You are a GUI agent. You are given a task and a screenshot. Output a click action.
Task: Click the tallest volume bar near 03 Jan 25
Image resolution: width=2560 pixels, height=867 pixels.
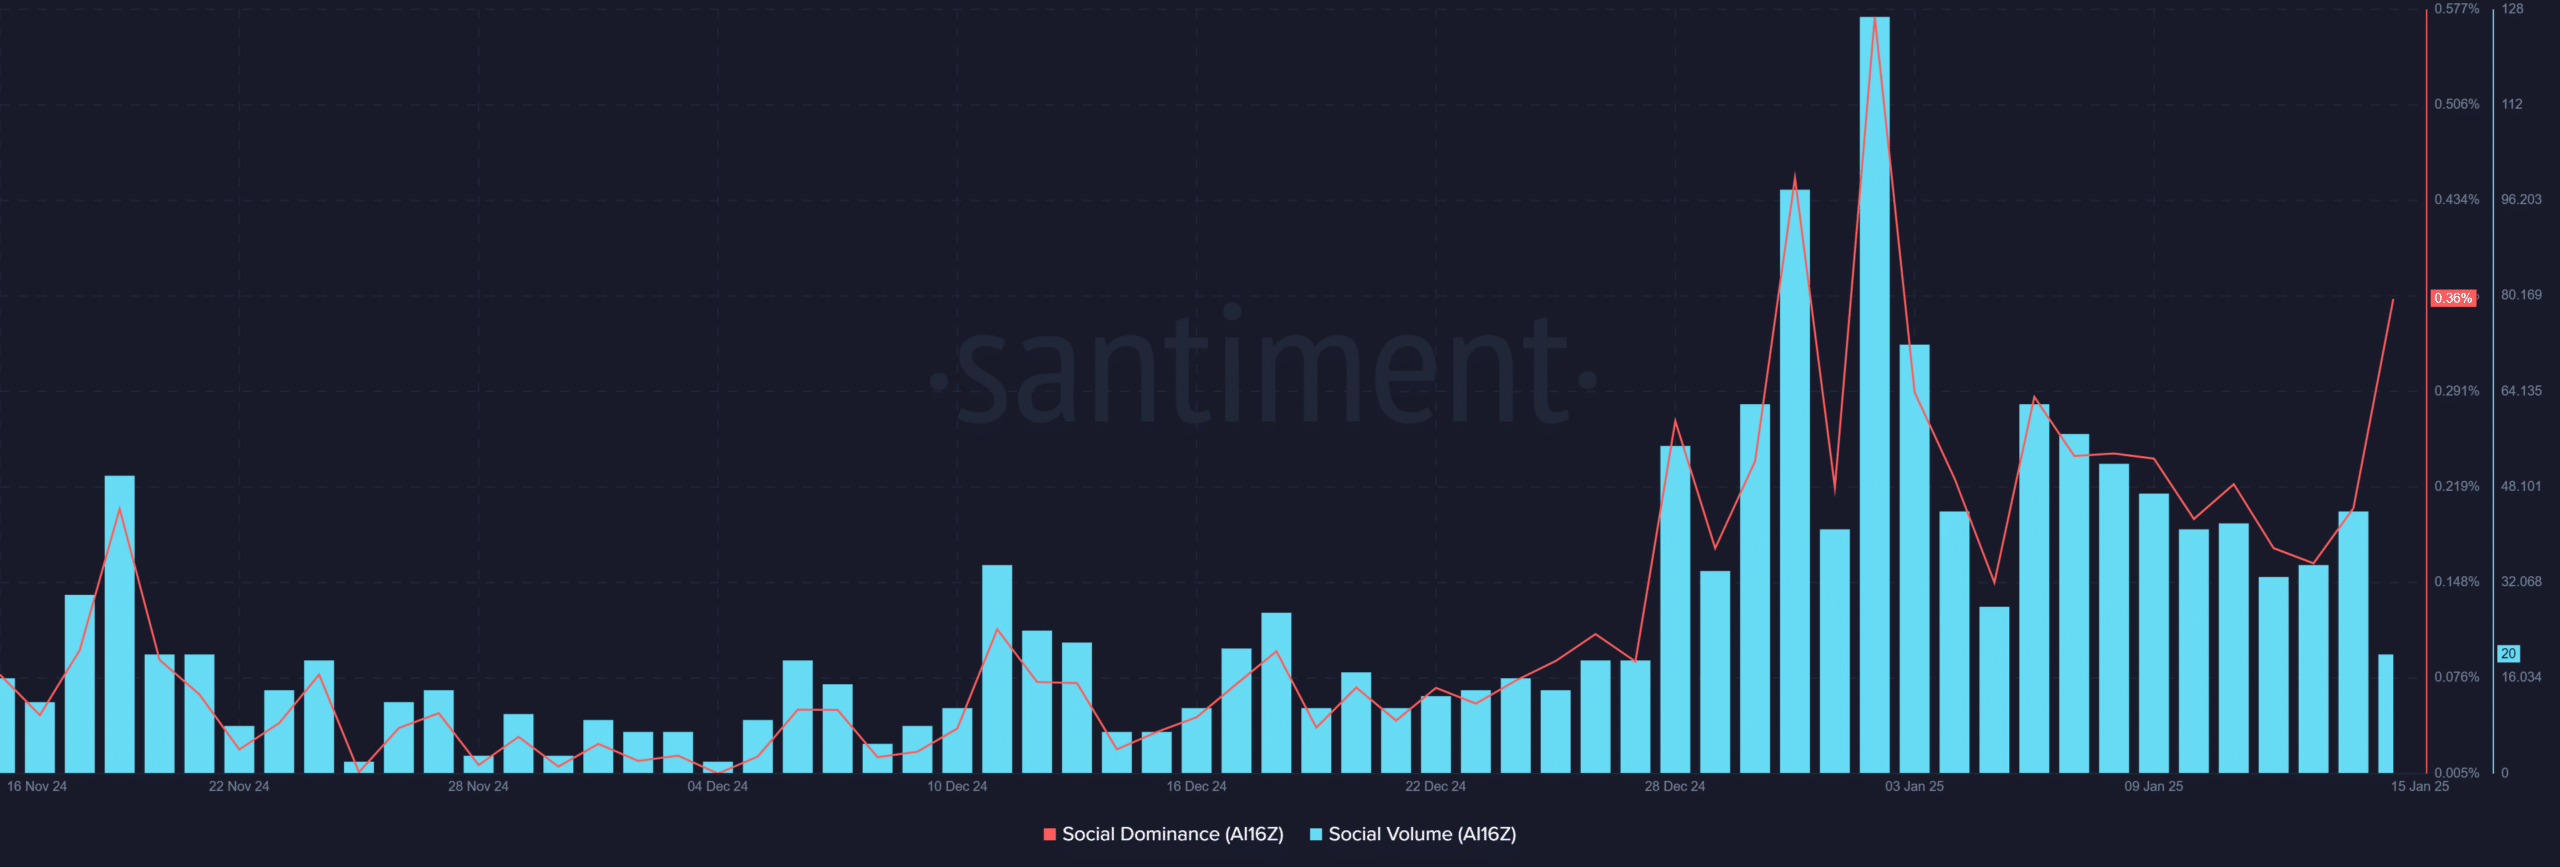click(1874, 395)
